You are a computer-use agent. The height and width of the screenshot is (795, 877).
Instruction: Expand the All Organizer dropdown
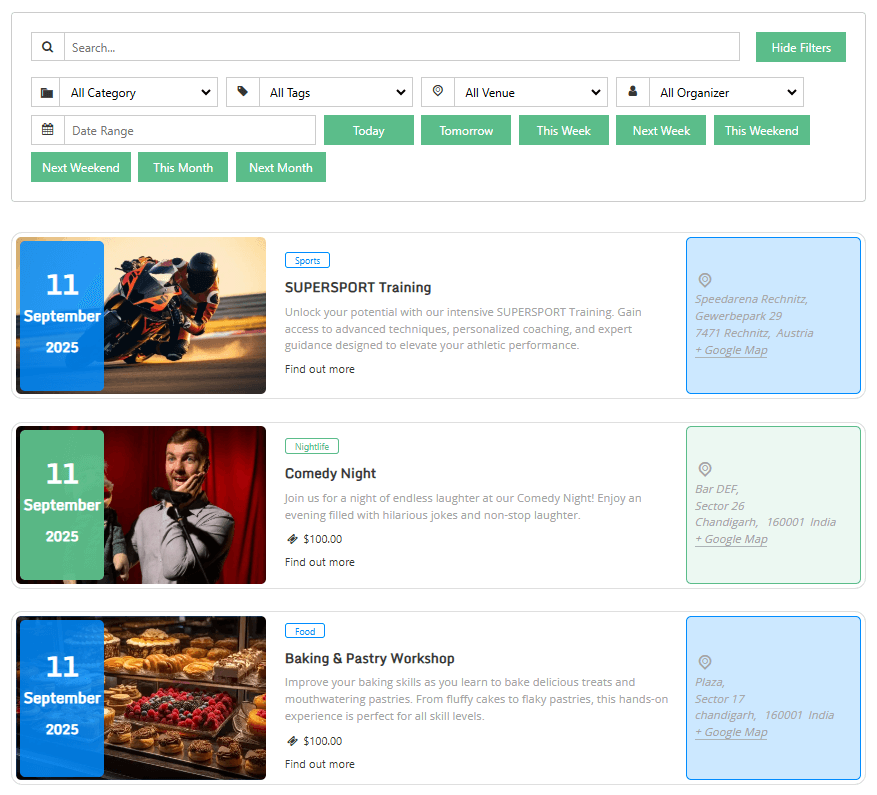726,93
